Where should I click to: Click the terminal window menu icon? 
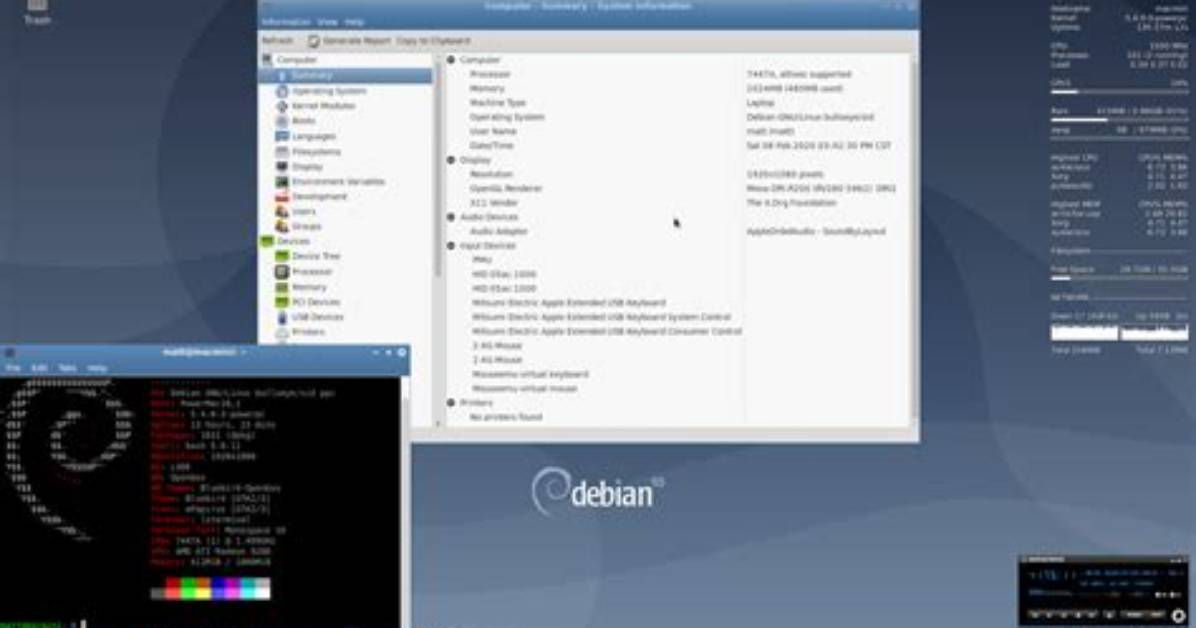point(10,353)
